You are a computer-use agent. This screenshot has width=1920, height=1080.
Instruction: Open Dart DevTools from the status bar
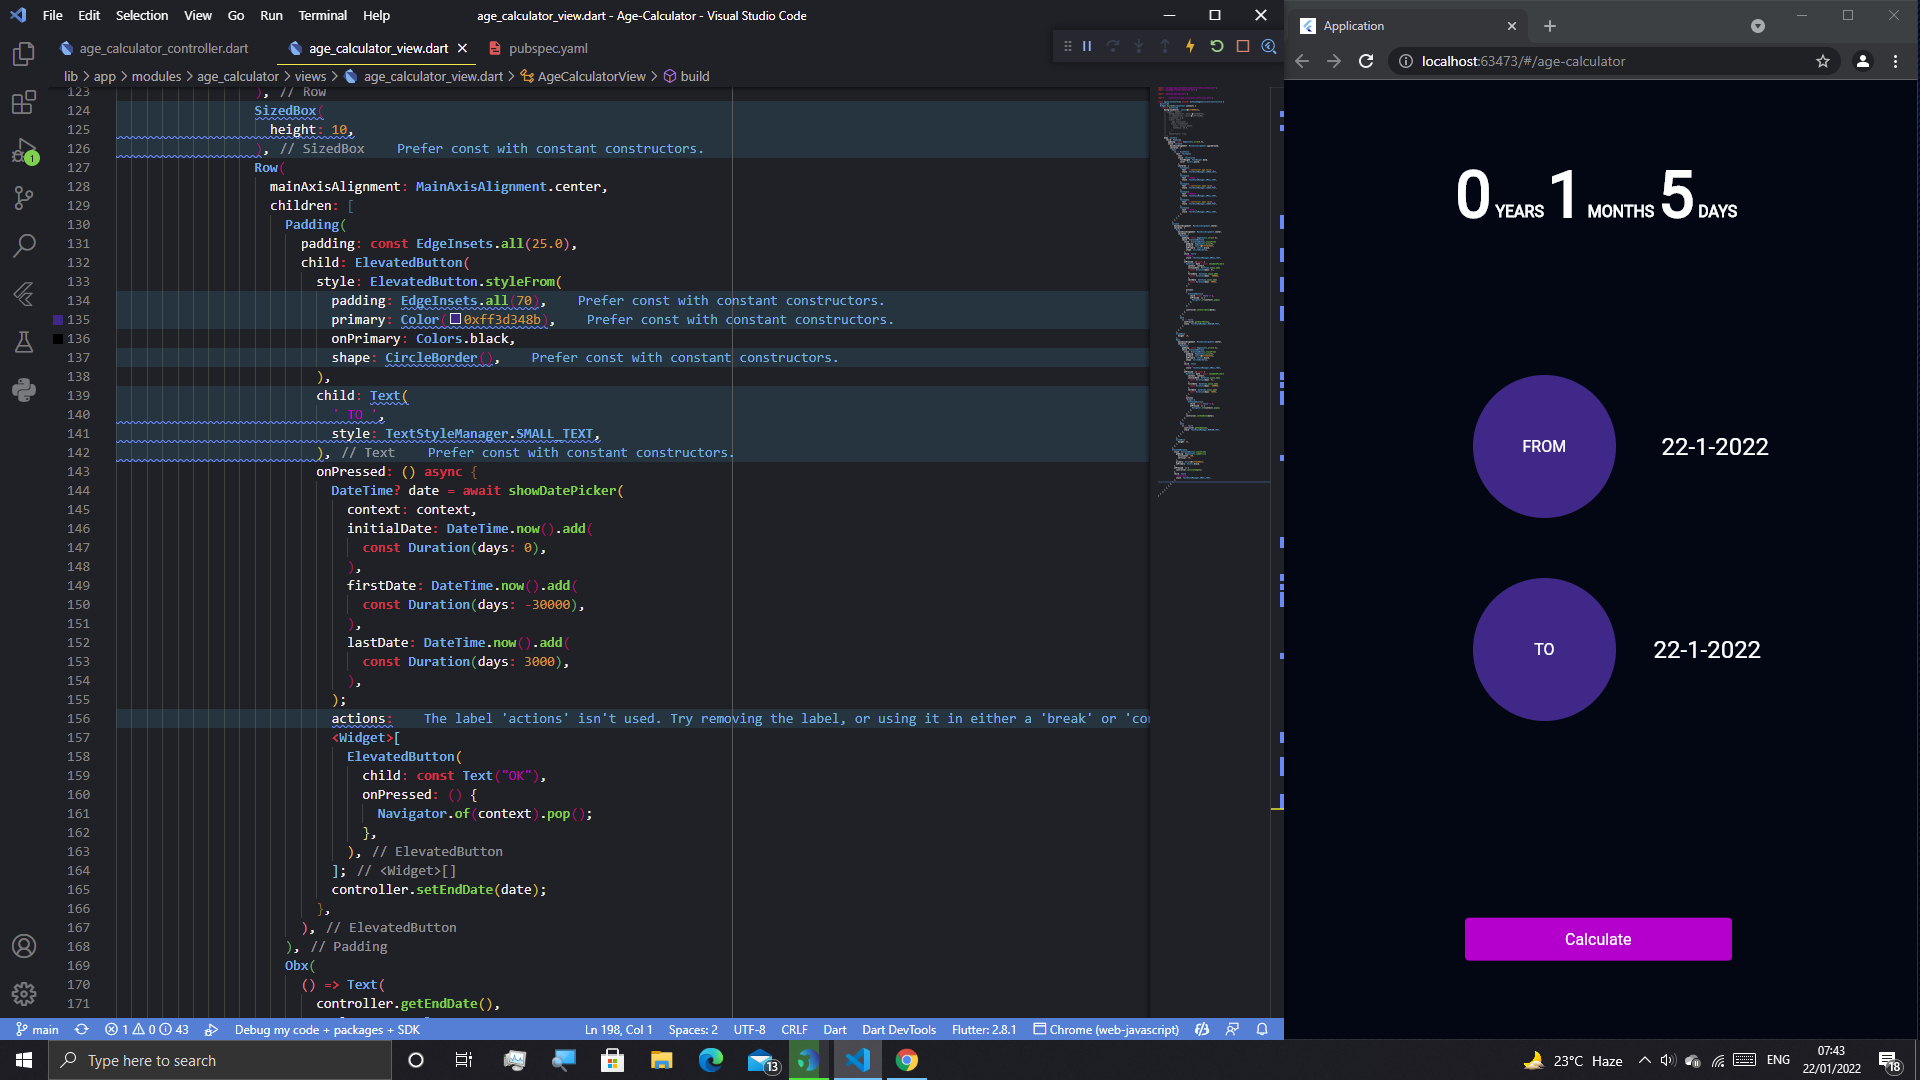898,1029
